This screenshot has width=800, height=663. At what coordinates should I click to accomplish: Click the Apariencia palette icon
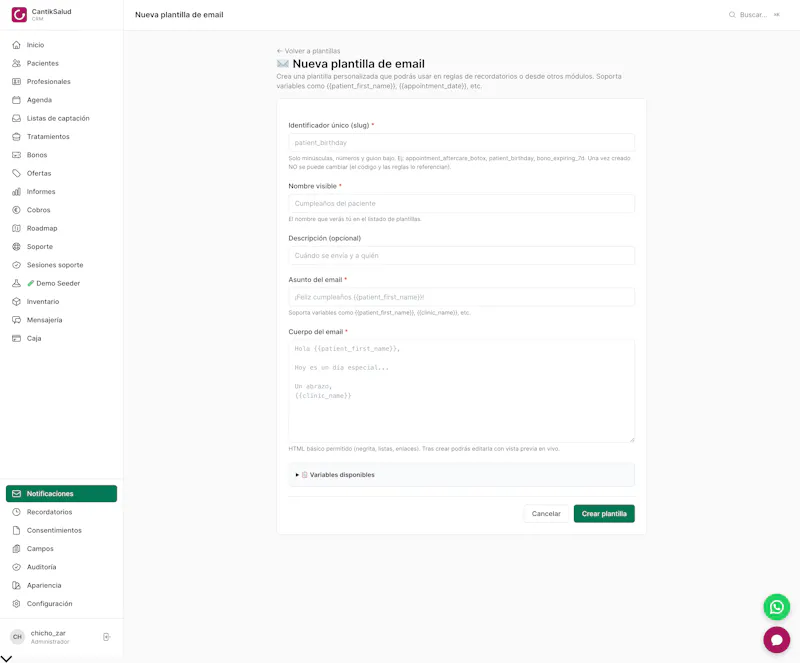tap(16, 585)
